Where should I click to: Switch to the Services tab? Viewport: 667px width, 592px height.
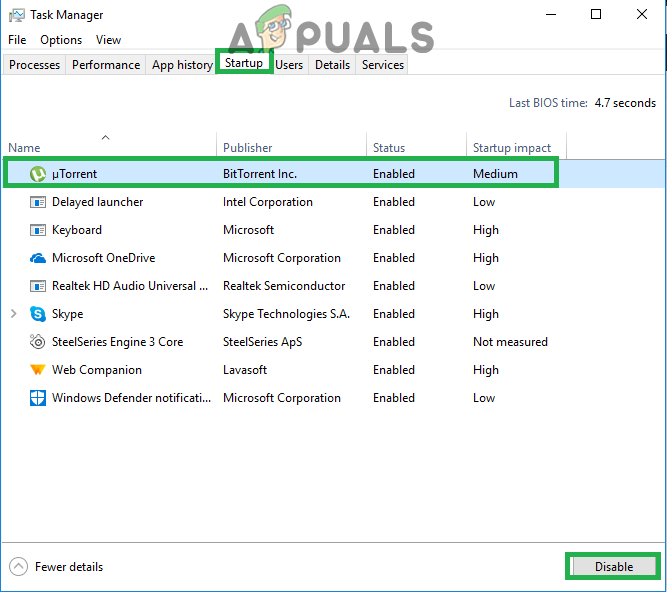383,65
